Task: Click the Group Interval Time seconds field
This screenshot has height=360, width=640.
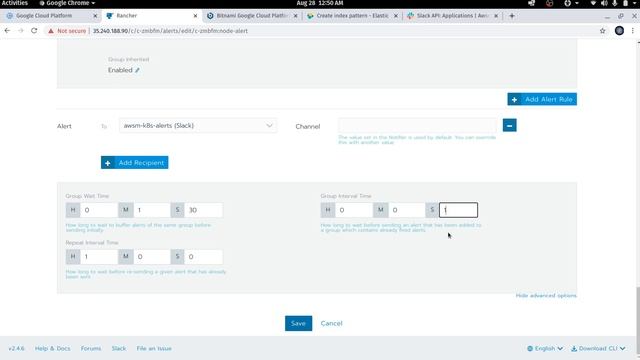Action: pos(458,210)
